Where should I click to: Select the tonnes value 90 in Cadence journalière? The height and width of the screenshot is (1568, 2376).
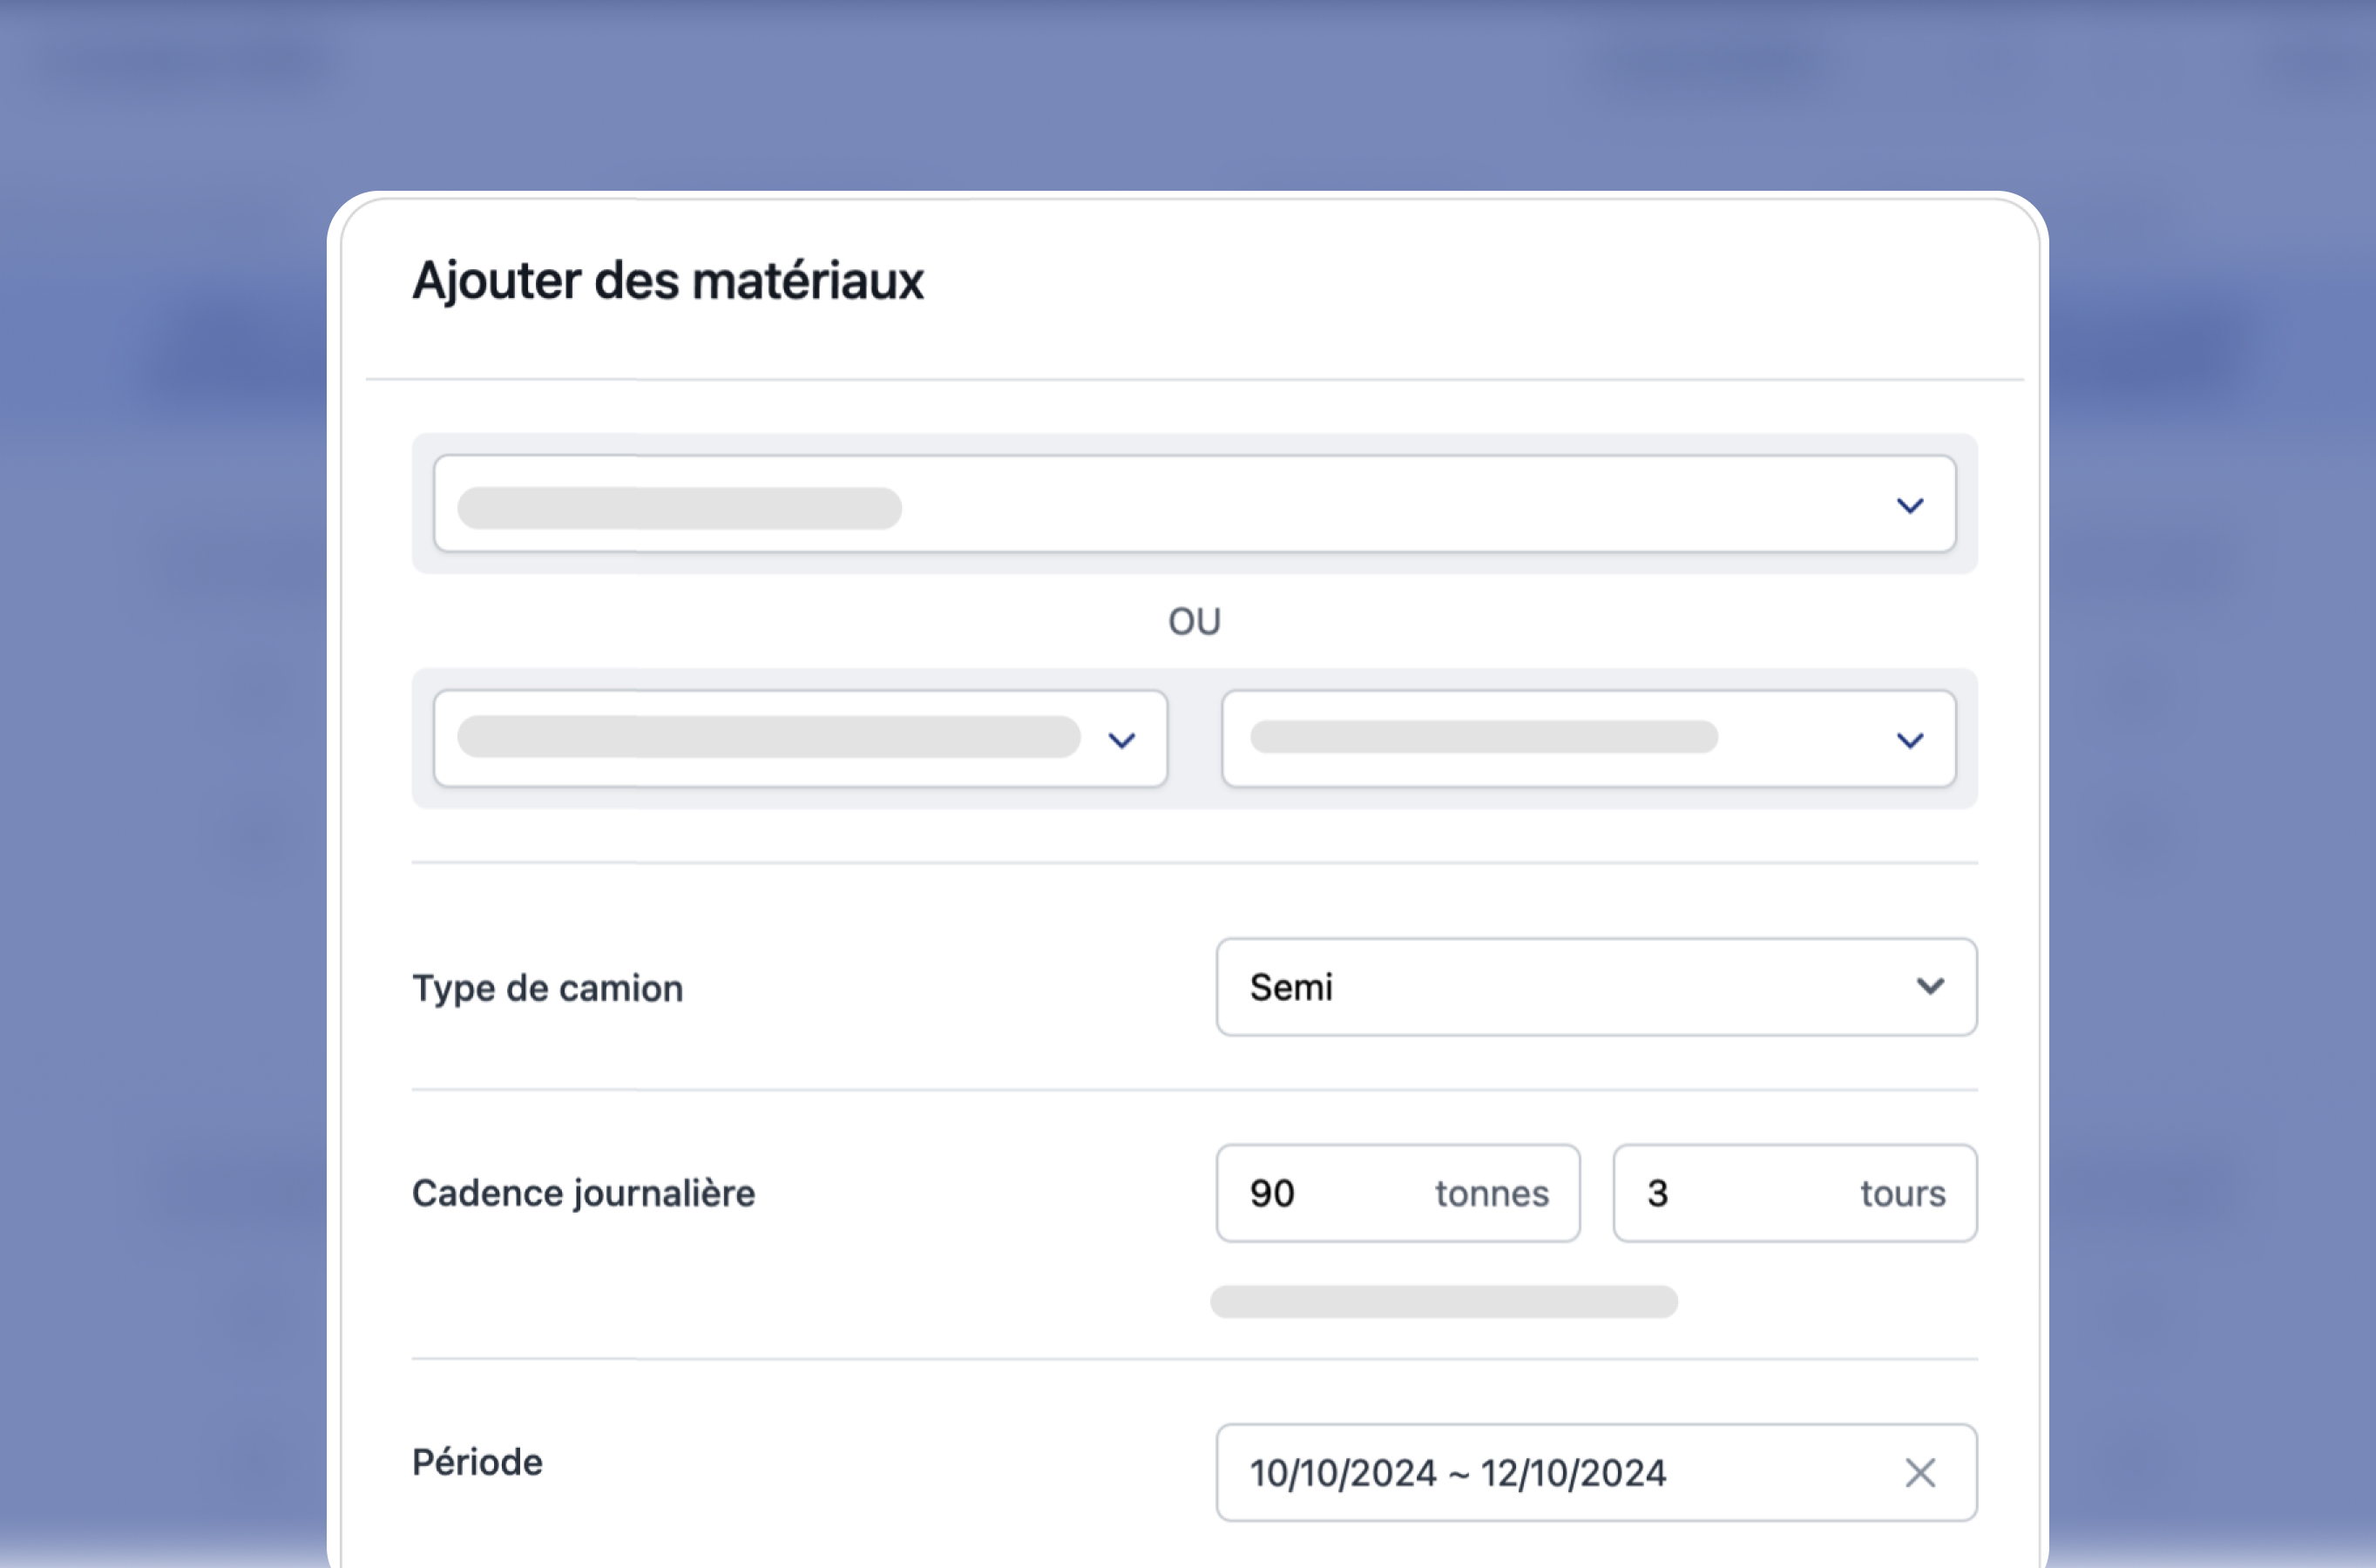(1272, 1192)
